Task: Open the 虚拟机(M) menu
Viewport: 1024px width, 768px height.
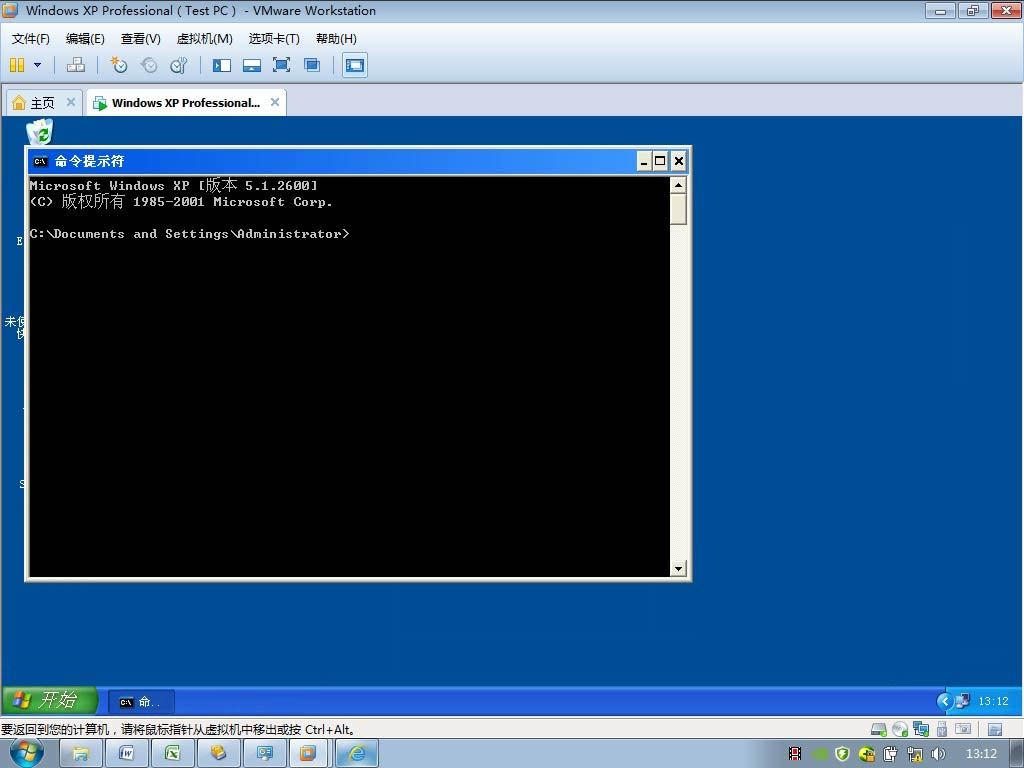Action: tap(204, 39)
